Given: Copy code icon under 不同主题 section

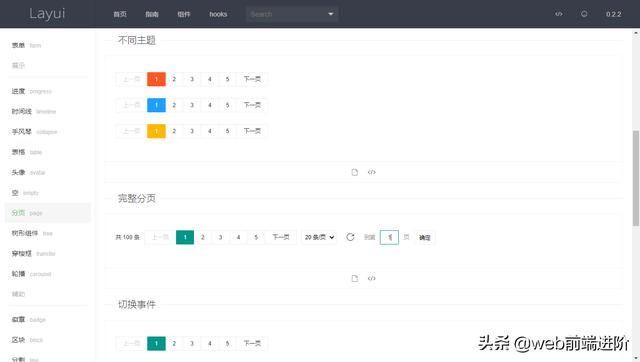Looking at the screenshot, I should point(354,172).
